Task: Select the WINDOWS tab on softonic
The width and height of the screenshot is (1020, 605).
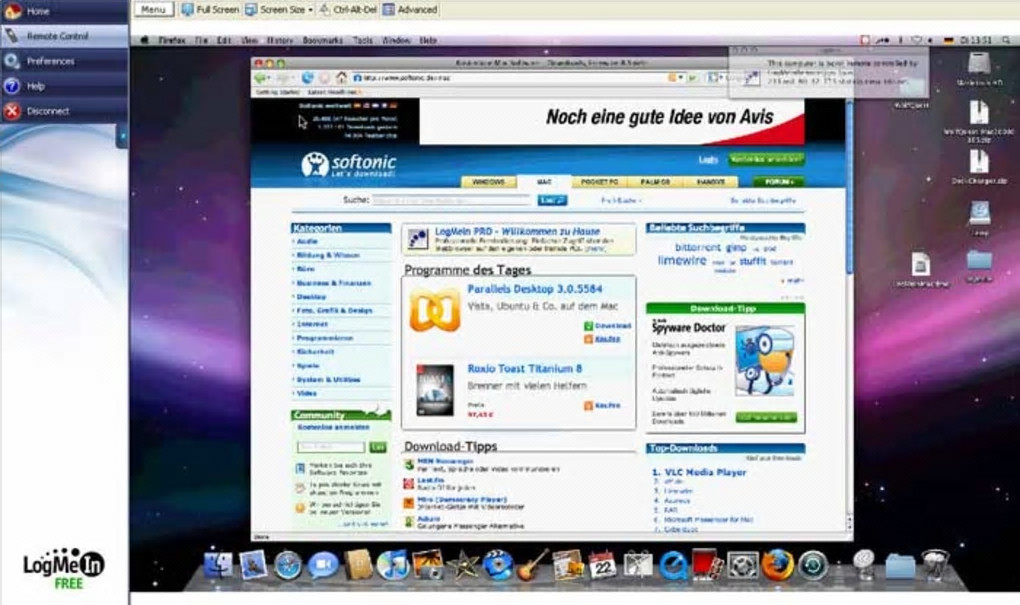Action: (x=488, y=182)
